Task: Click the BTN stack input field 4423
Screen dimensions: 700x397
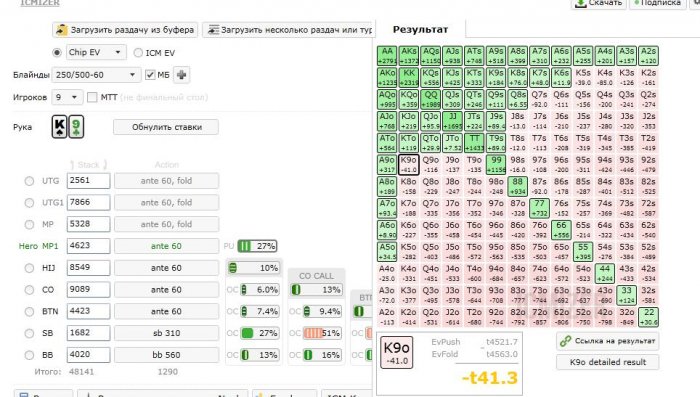Action: click(x=88, y=311)
